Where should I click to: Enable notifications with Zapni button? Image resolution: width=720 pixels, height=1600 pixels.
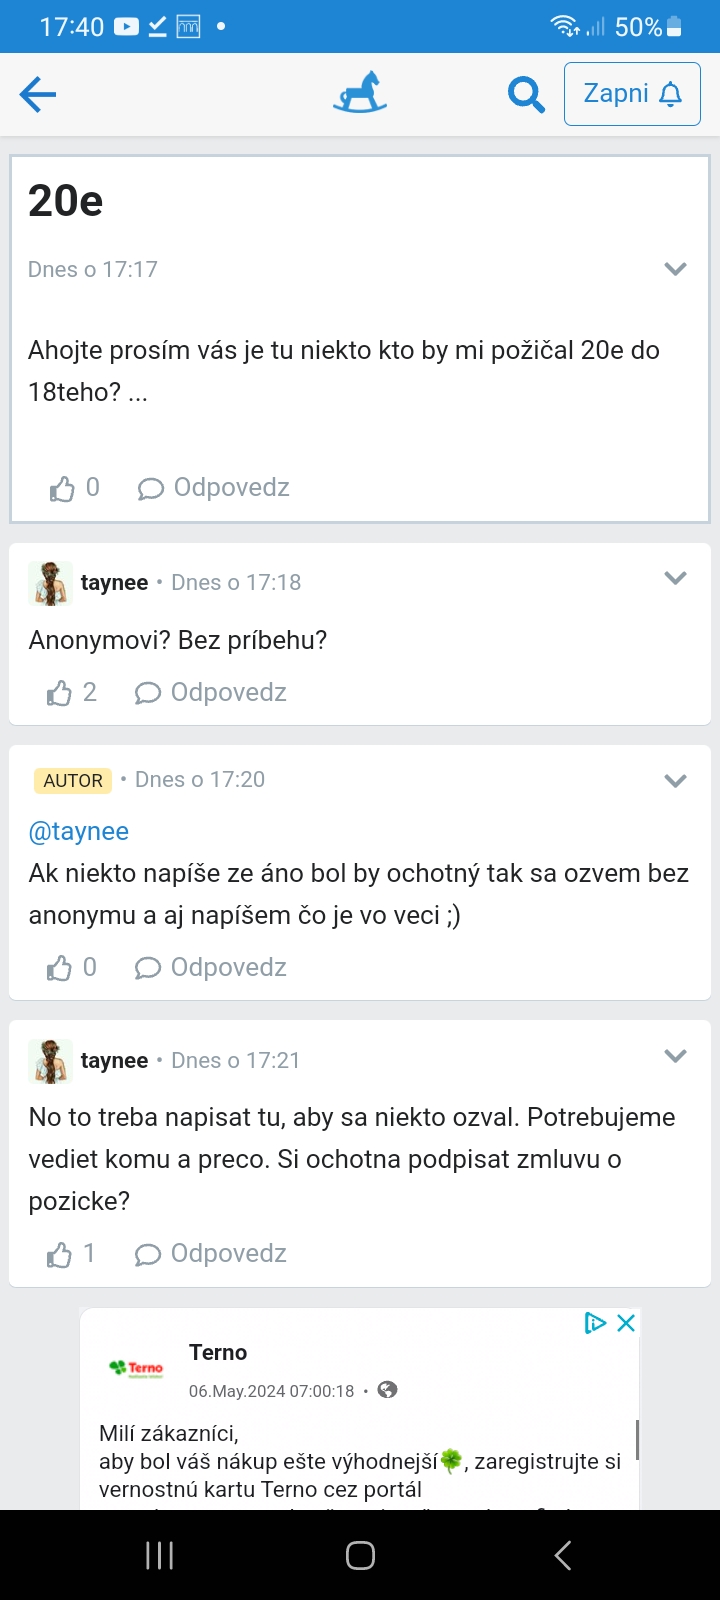tap(632, 94)
